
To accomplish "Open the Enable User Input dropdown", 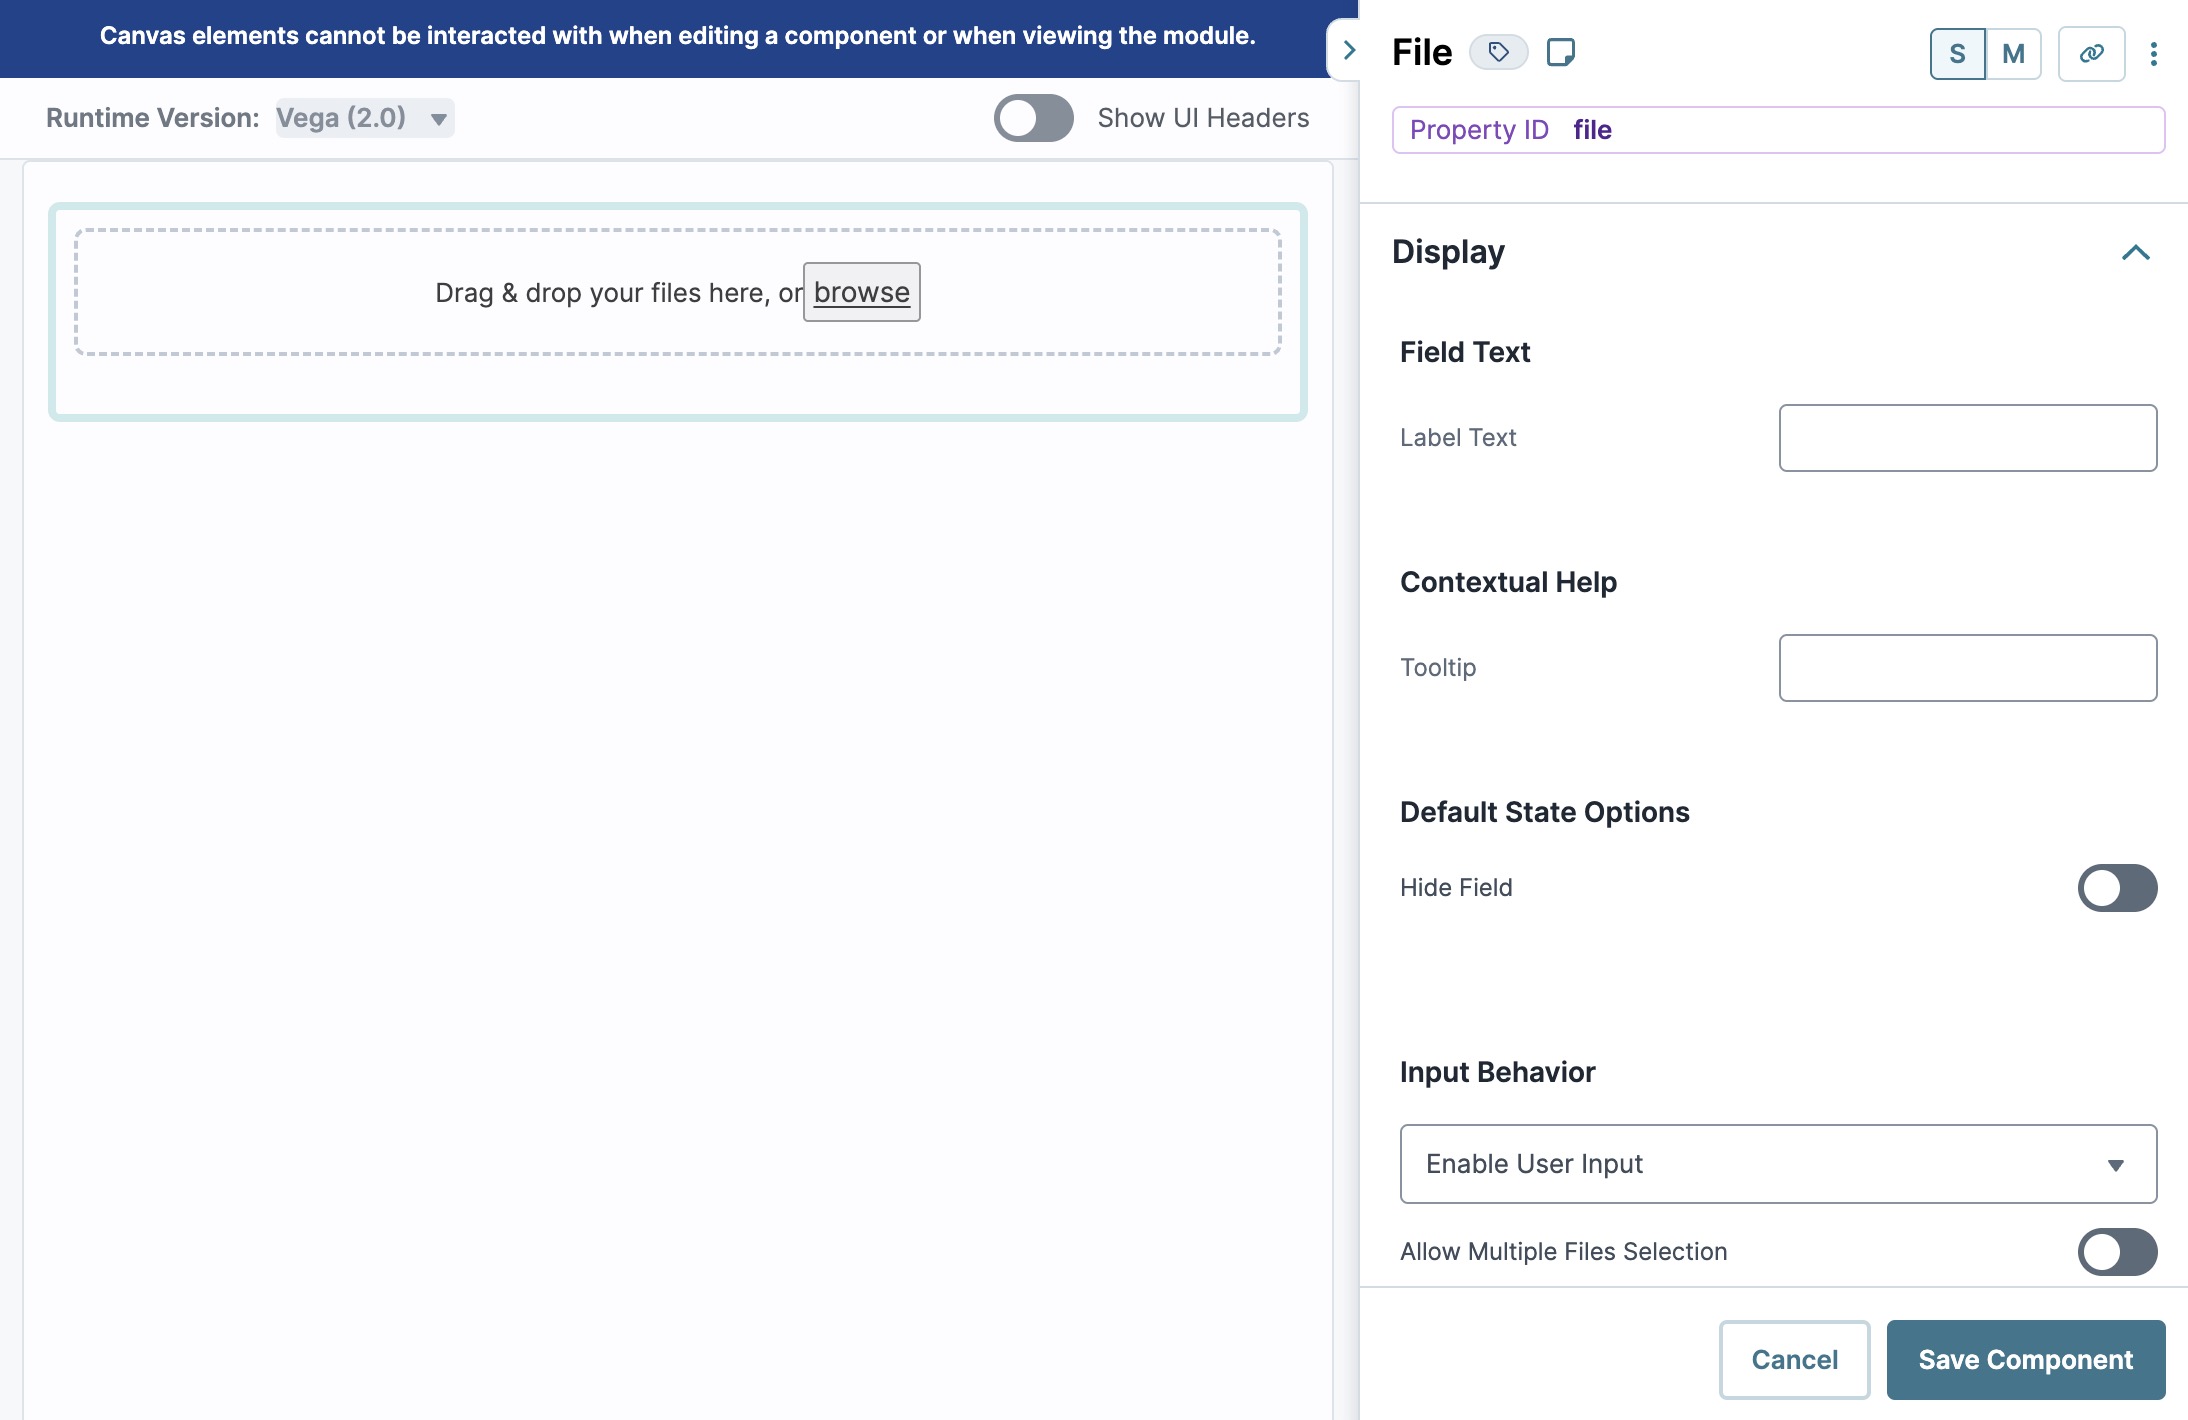I will tap(1778, 1164).
